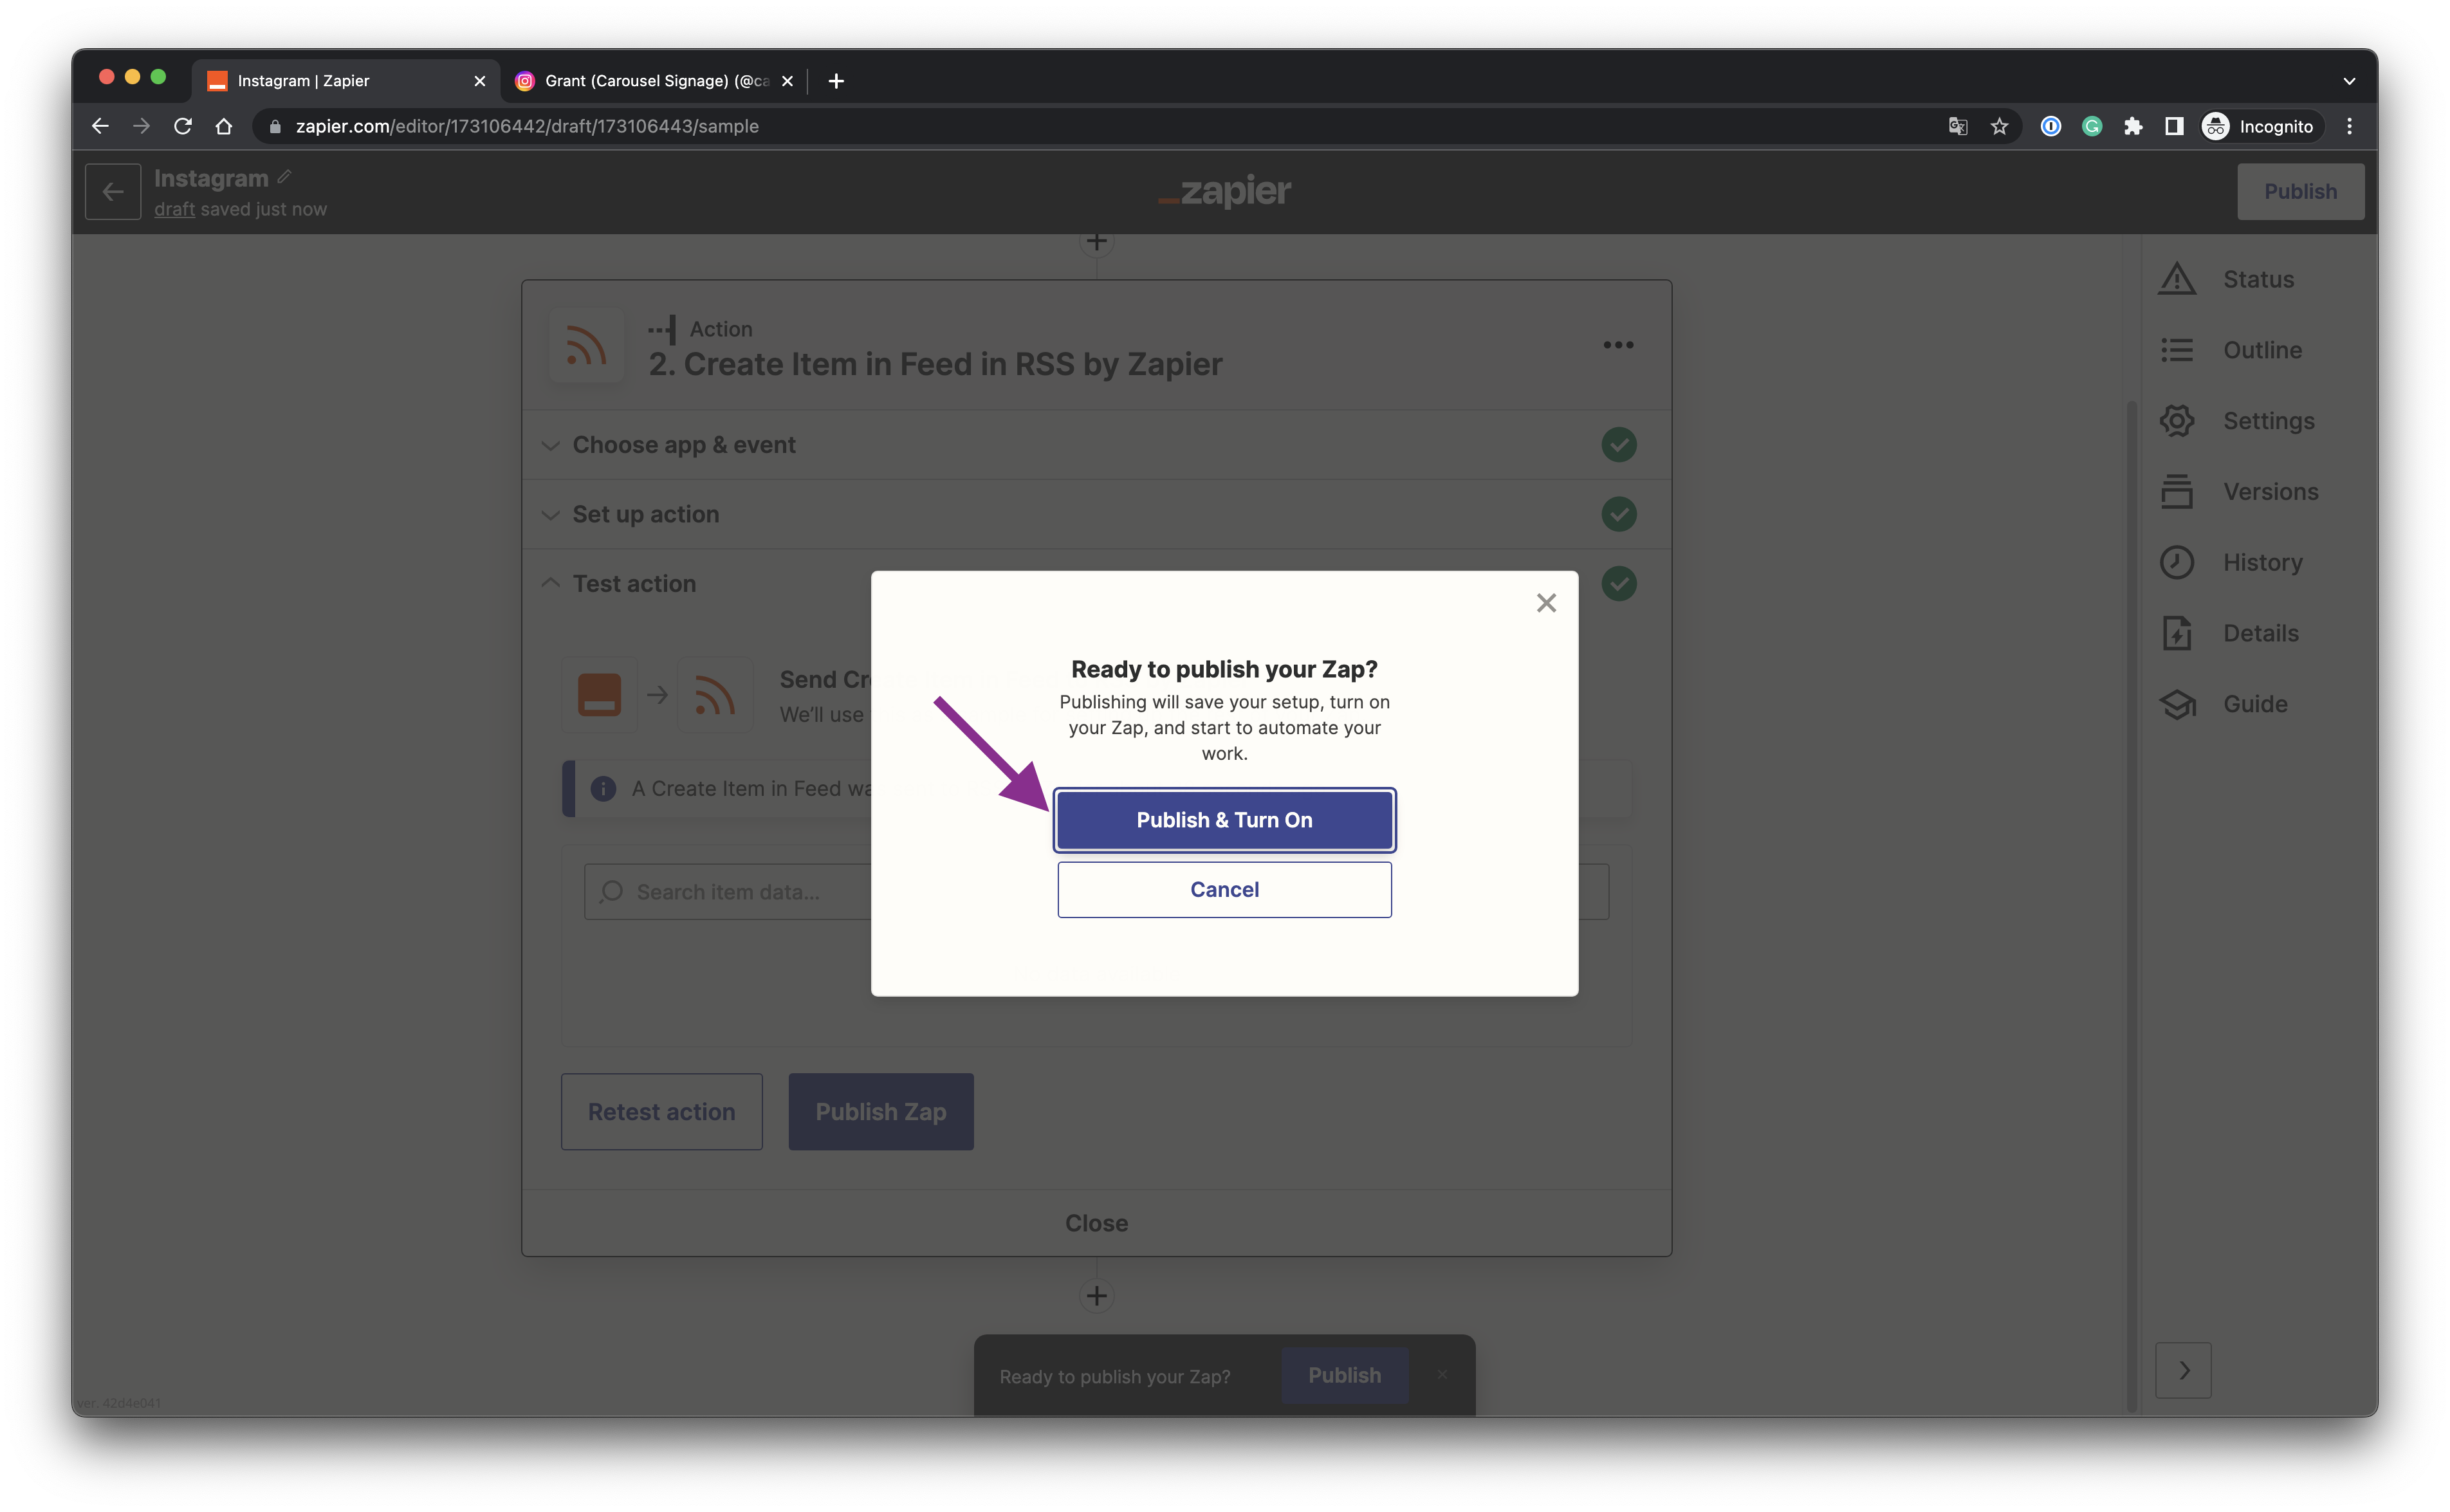Close the Grant Carousel Signage tab
The width and height of the screenshot is (2450, 1512).
[787, 81]
